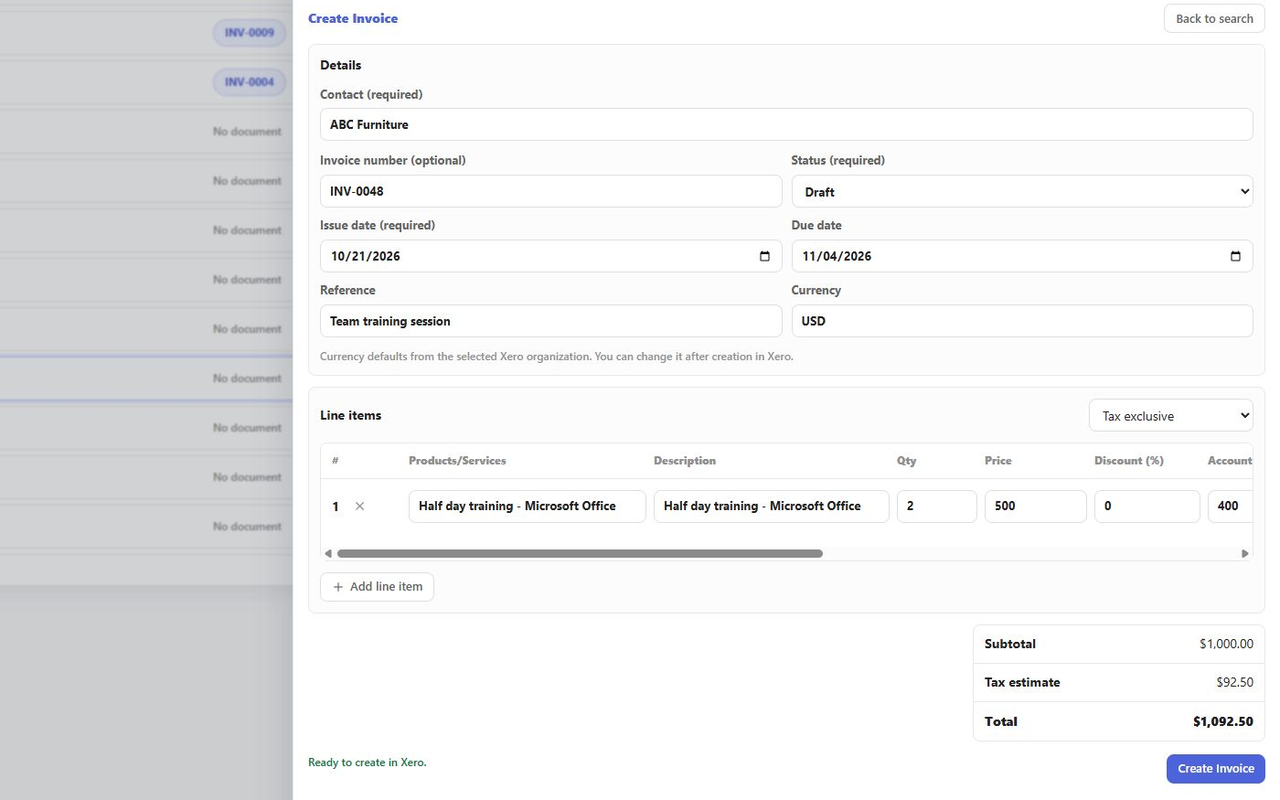Click the line items horizontal scrollbar thumb

point(580,553)
